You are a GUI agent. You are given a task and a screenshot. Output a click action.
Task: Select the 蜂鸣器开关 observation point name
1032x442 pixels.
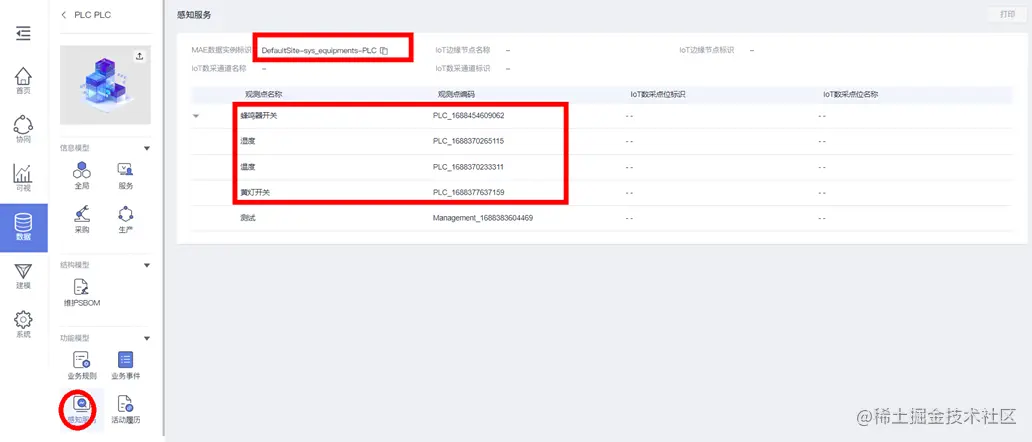coord(259,116)
